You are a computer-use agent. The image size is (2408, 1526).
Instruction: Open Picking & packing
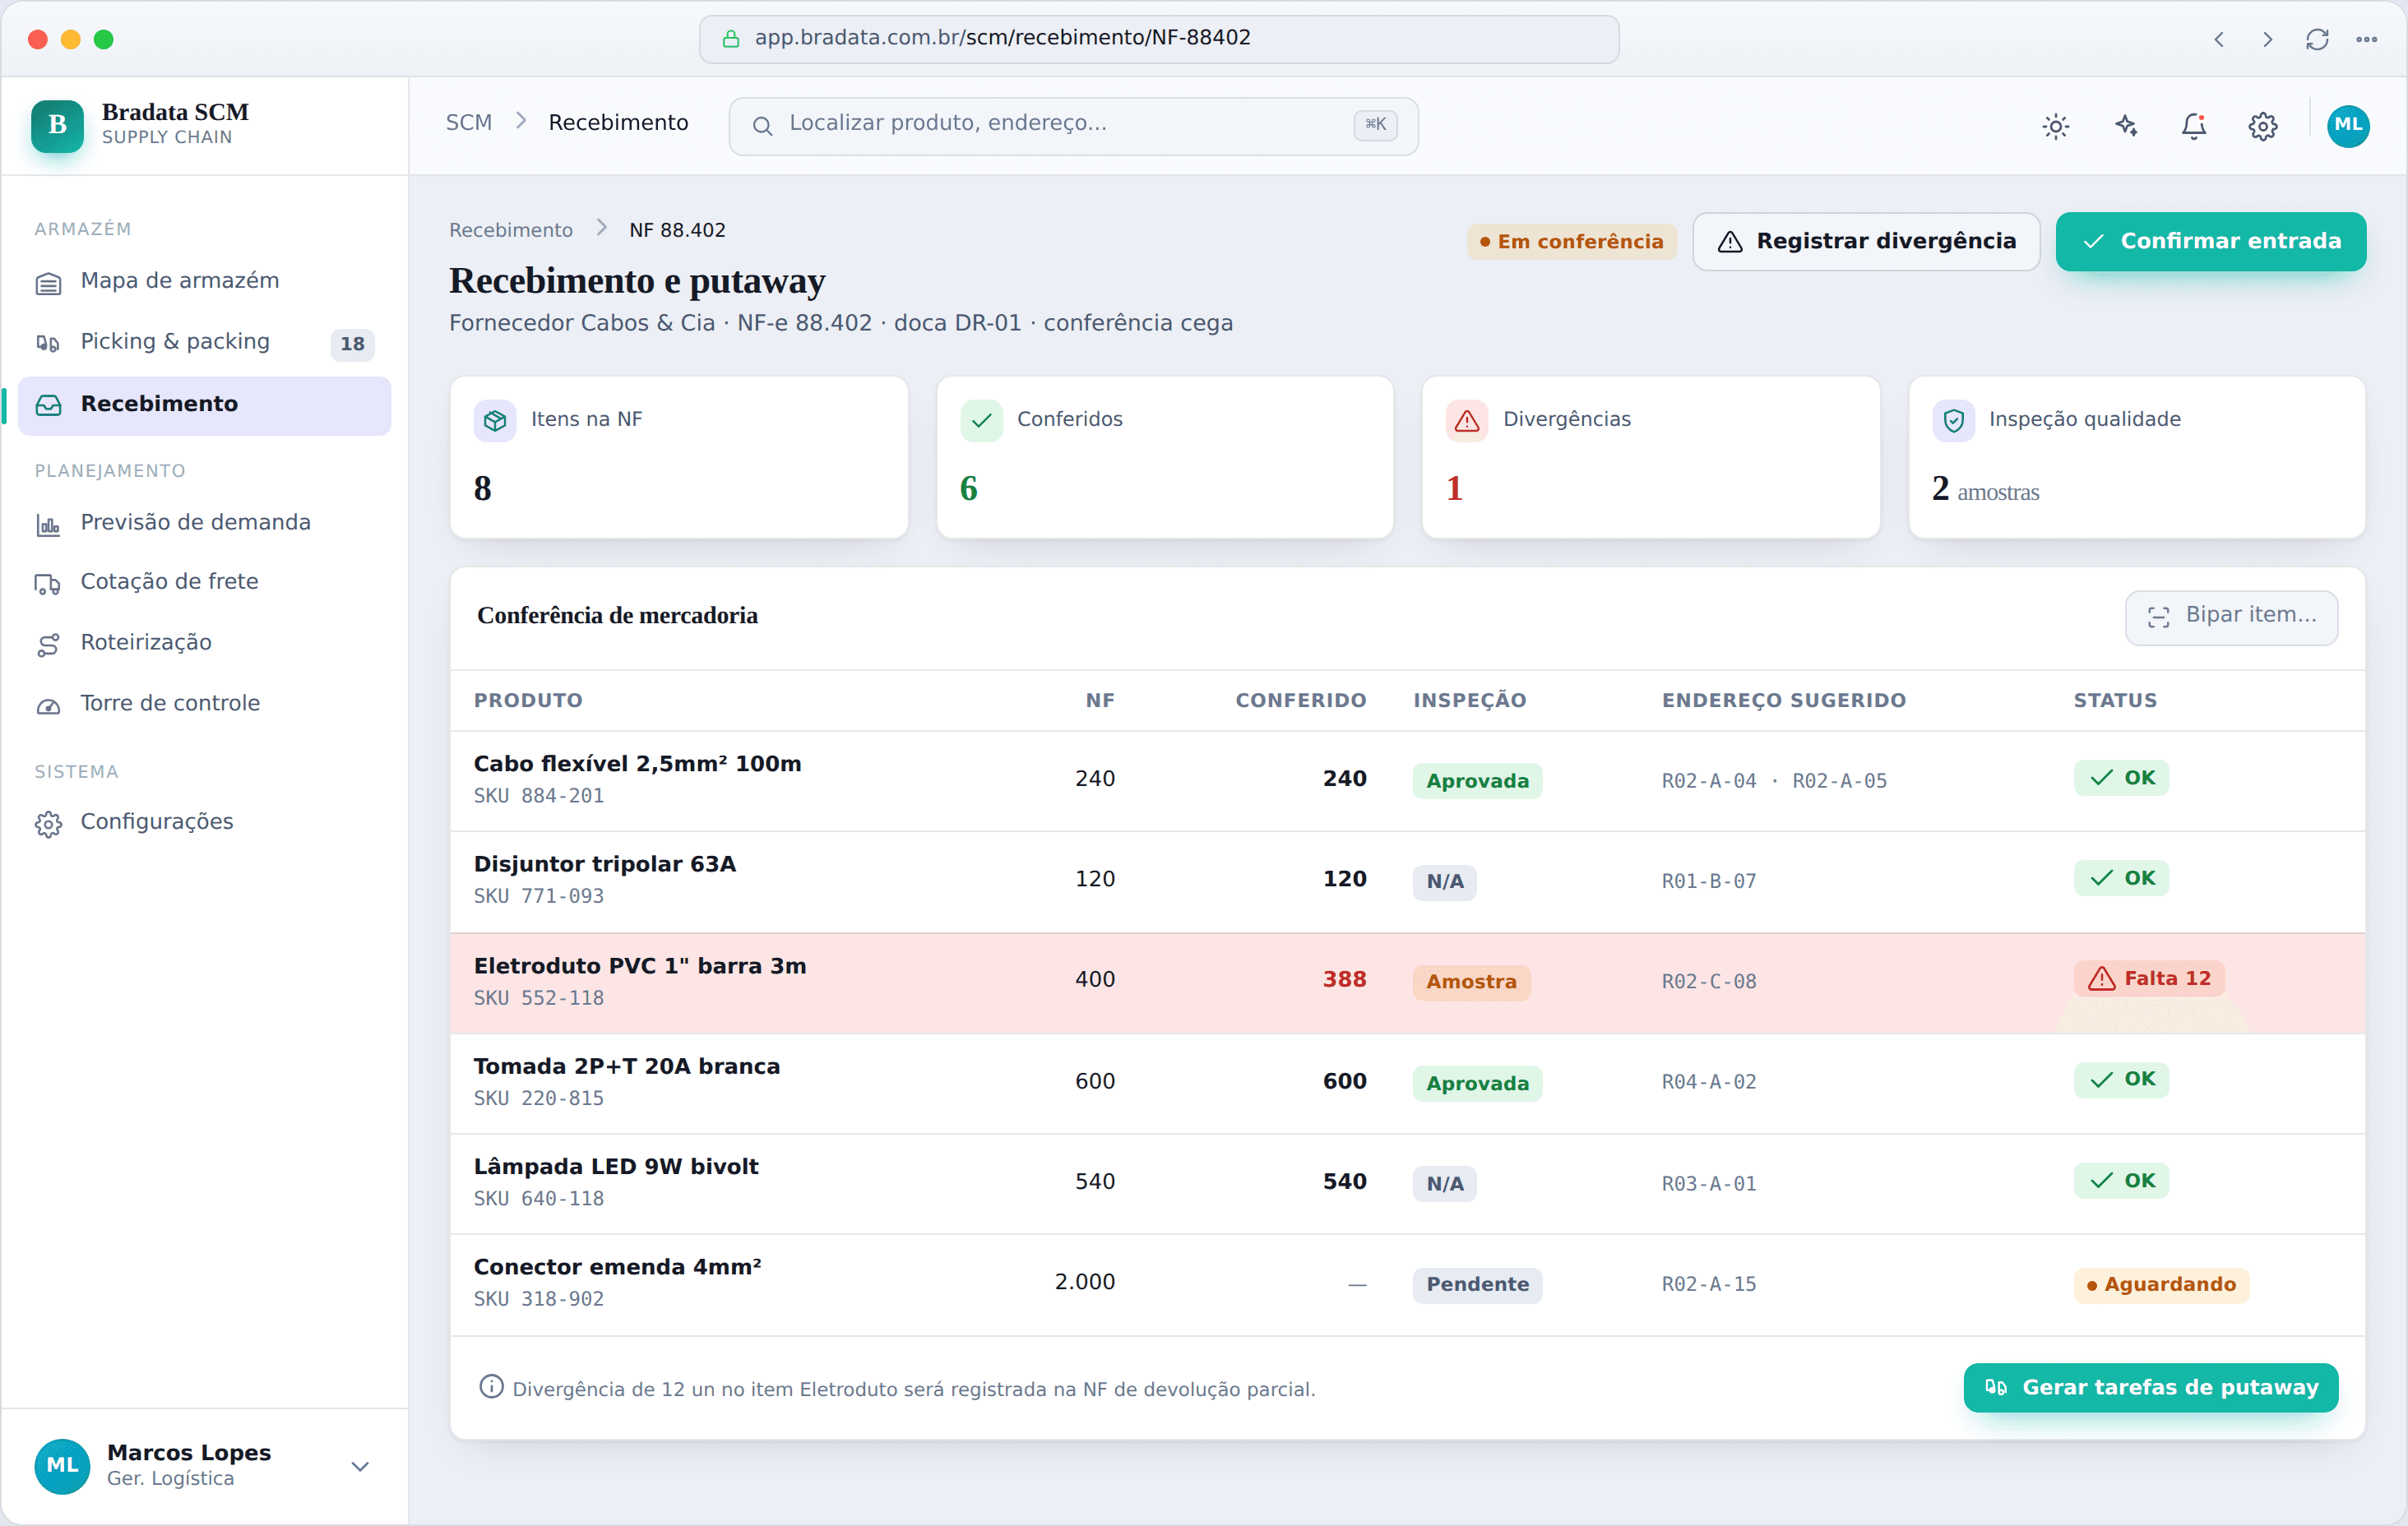[204, 342]
